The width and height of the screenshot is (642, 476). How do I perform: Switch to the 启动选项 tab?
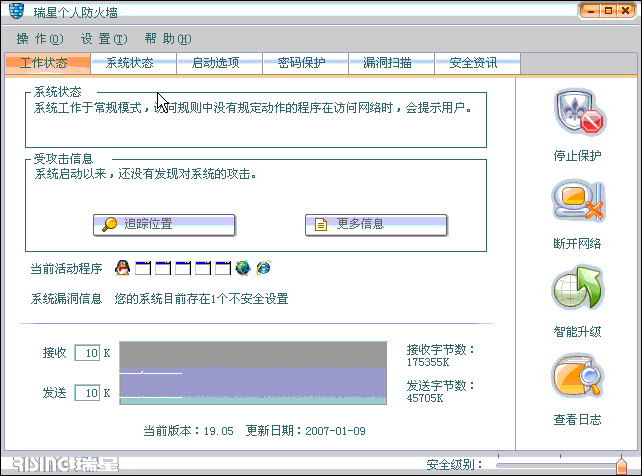click(x=219, y=63)
